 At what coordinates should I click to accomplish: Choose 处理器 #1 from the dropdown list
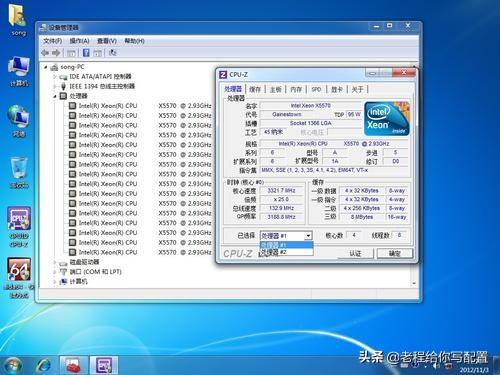coord(286,245)
